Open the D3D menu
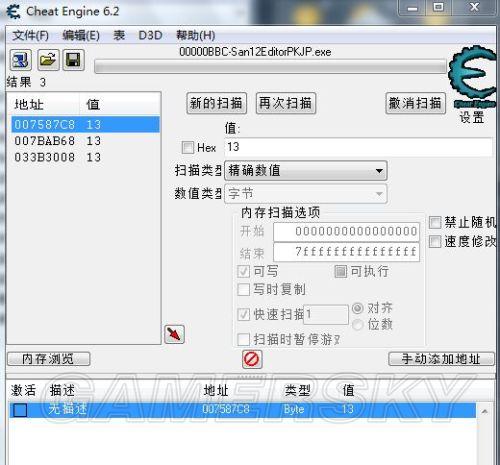 tap(150, 35)
